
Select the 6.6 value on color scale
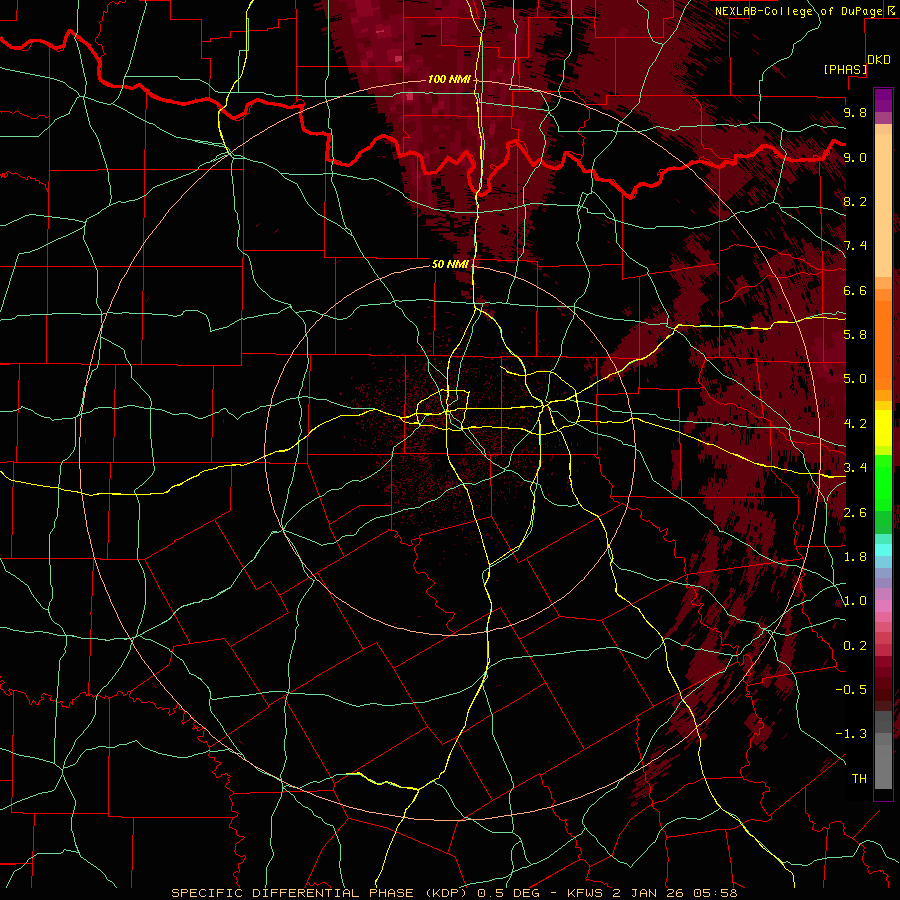click(855, 290)
